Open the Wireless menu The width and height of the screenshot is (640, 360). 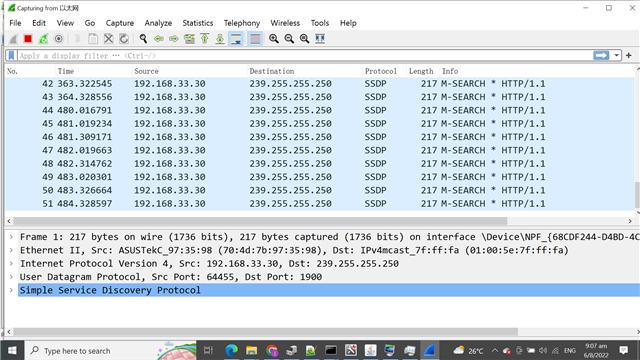pyautogui.click(x=285, y=23)
